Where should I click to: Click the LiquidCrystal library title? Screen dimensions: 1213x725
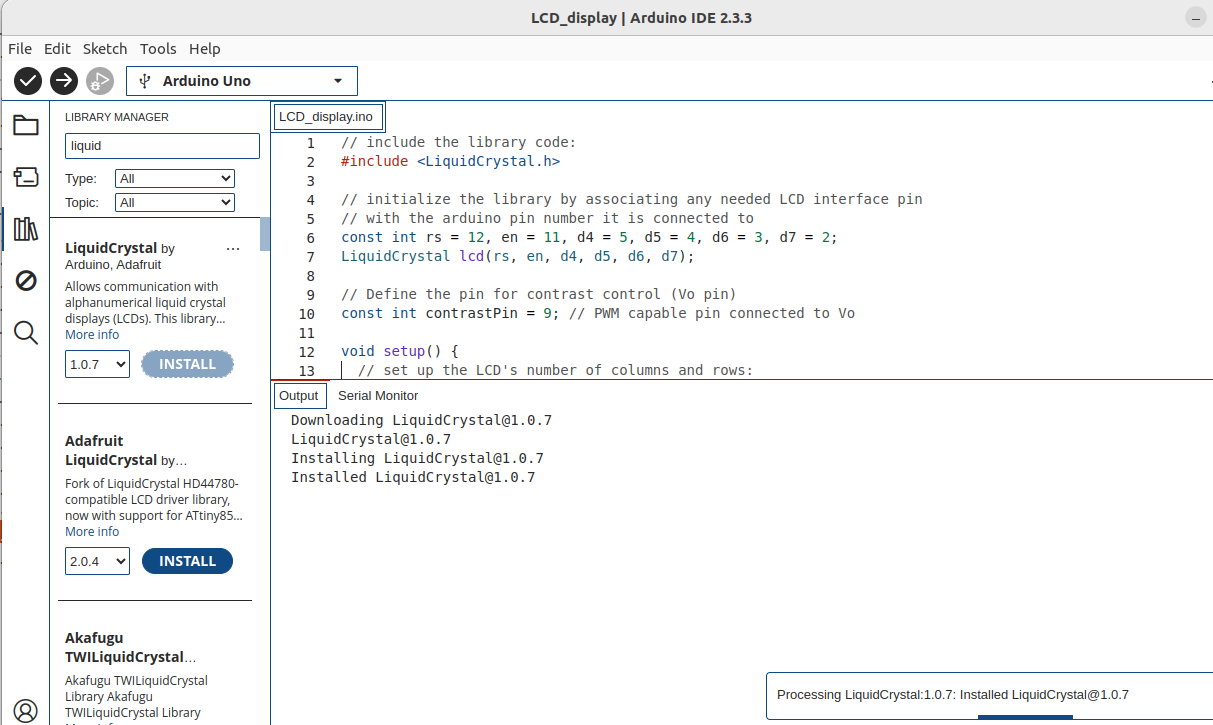pyautogui.click(x=111, y=248)
